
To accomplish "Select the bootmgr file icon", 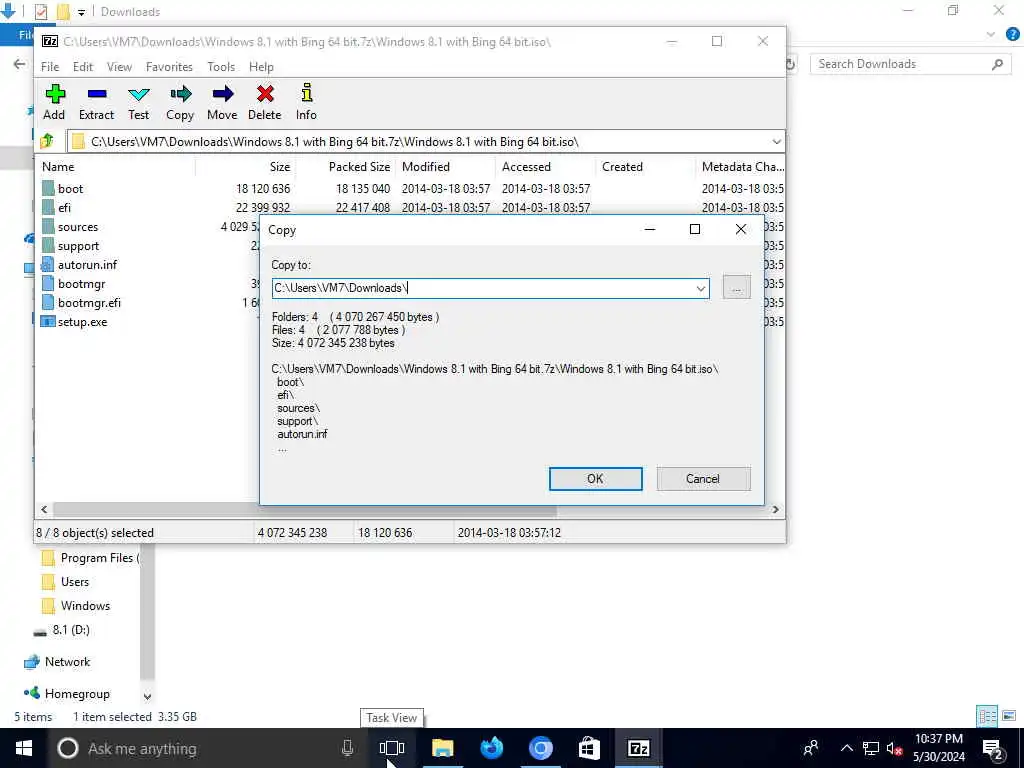I will pos(48,283).
